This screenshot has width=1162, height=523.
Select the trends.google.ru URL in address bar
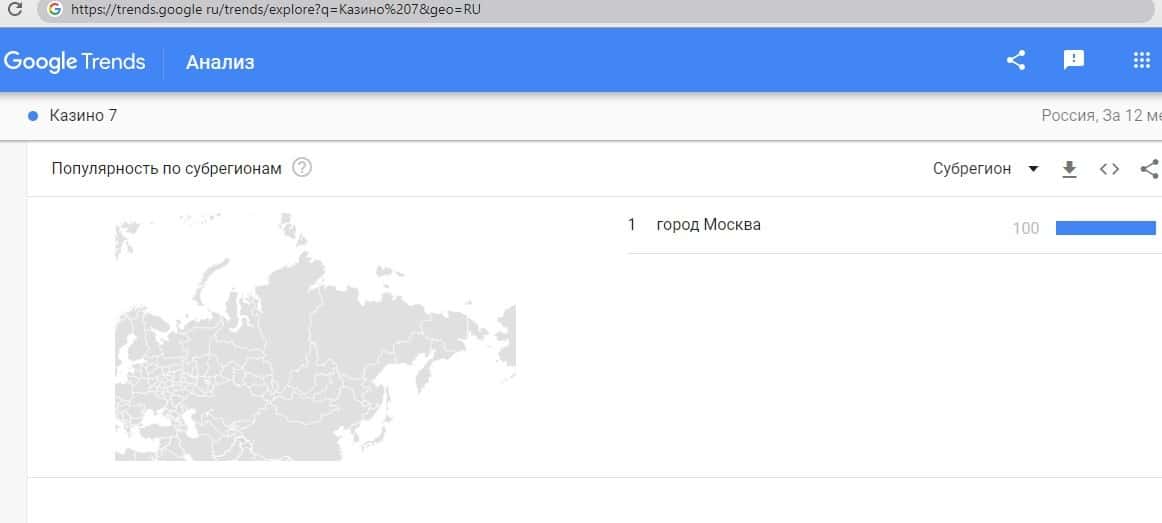point(276,10)
